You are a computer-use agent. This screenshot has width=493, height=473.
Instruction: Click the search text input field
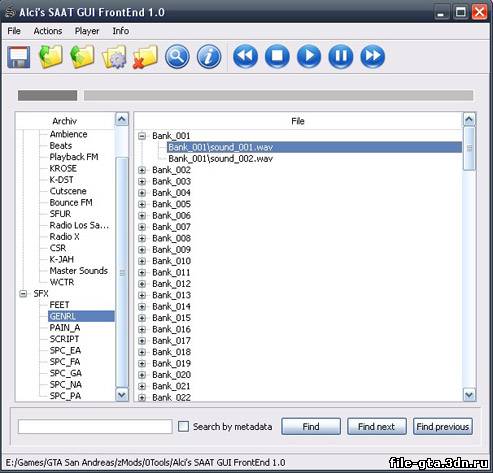coord(95,426)
